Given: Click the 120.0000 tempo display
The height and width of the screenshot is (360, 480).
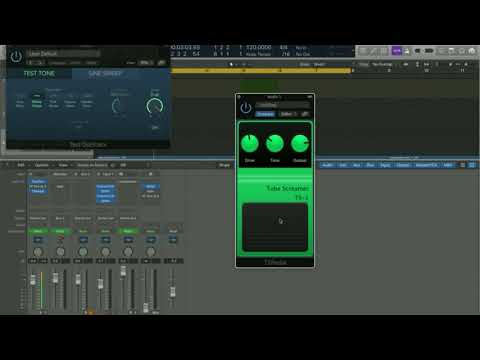Looking at the screenshot, I should pos(259,48).
